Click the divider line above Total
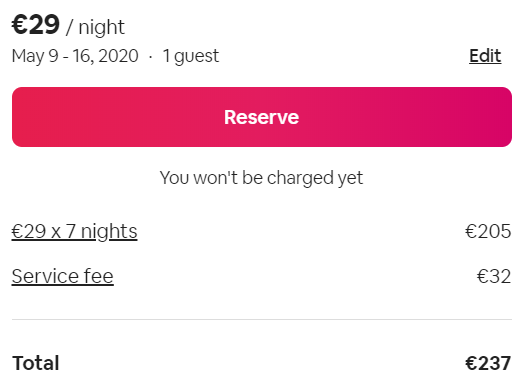532x382 pixels. click(262, 319)
